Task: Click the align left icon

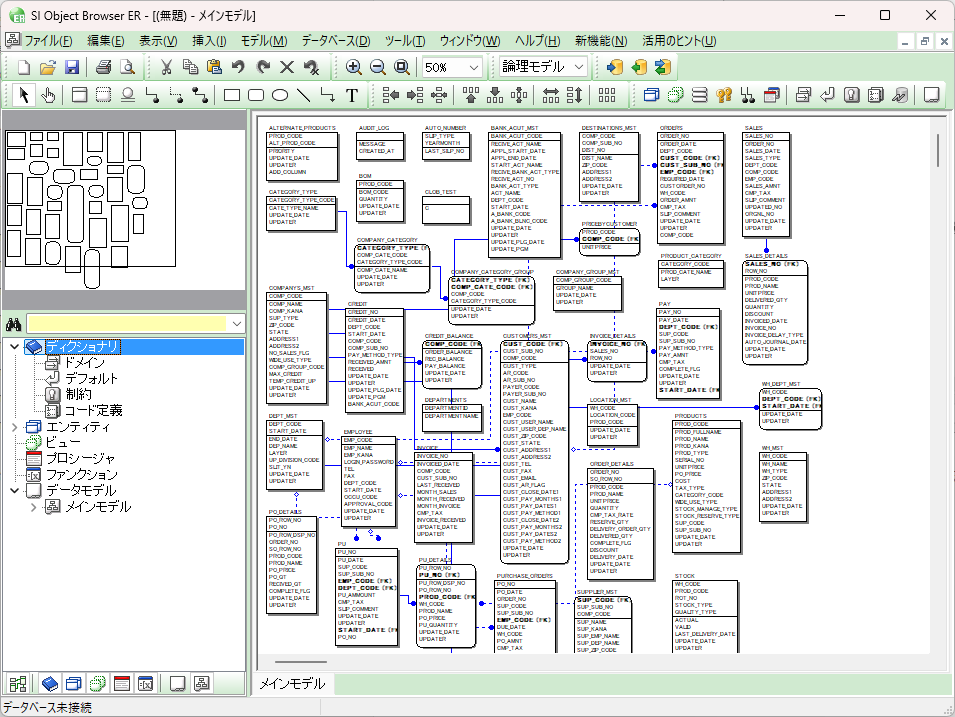Action: coord(390,95)
